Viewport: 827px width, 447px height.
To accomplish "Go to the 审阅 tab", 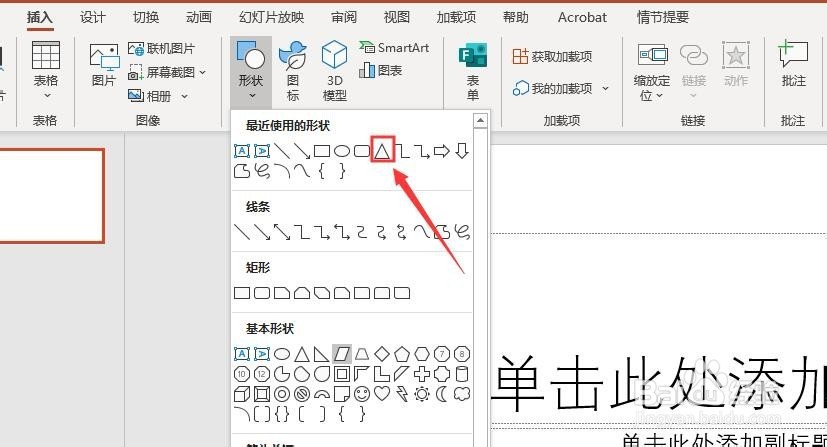I will [344, 17].
